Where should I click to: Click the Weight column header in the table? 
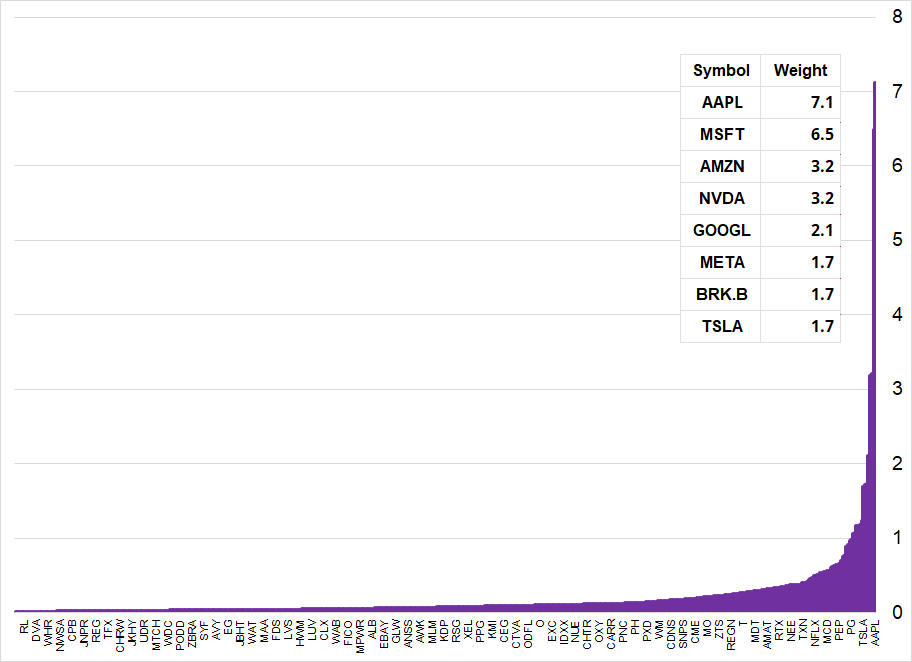[x=800, y=70]
